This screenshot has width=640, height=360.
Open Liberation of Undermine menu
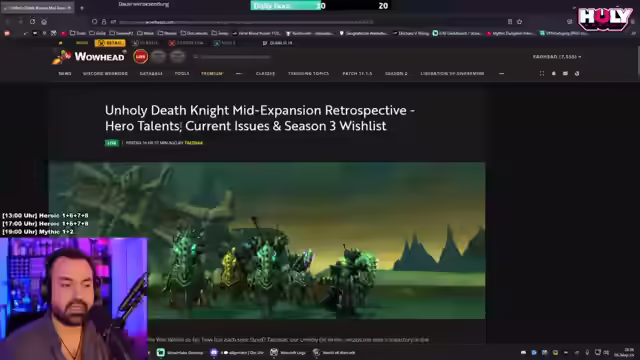point(452,73)
